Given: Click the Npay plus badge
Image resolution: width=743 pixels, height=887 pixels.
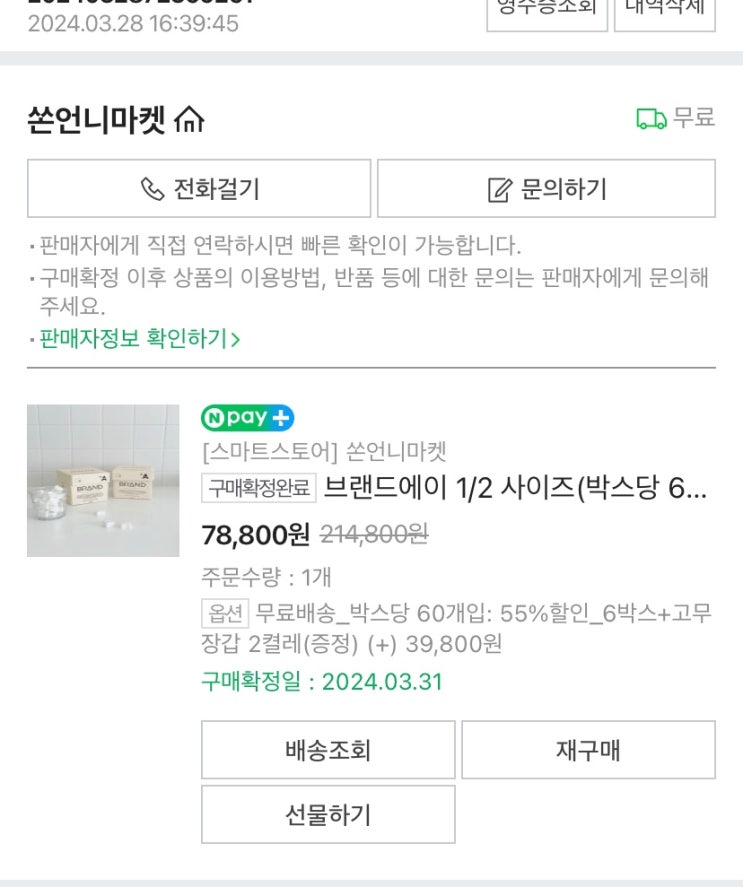Looking at the screenshot, I should (x=247, y=417).
